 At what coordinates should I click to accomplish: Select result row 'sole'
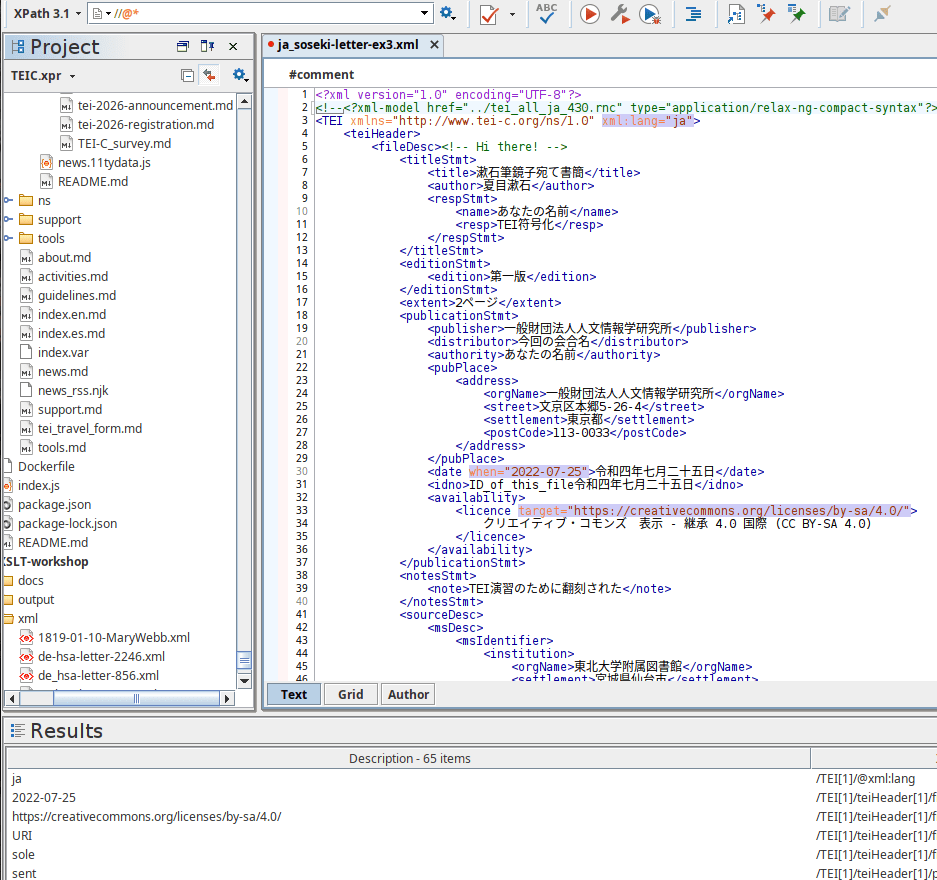(x=409, y=854)
